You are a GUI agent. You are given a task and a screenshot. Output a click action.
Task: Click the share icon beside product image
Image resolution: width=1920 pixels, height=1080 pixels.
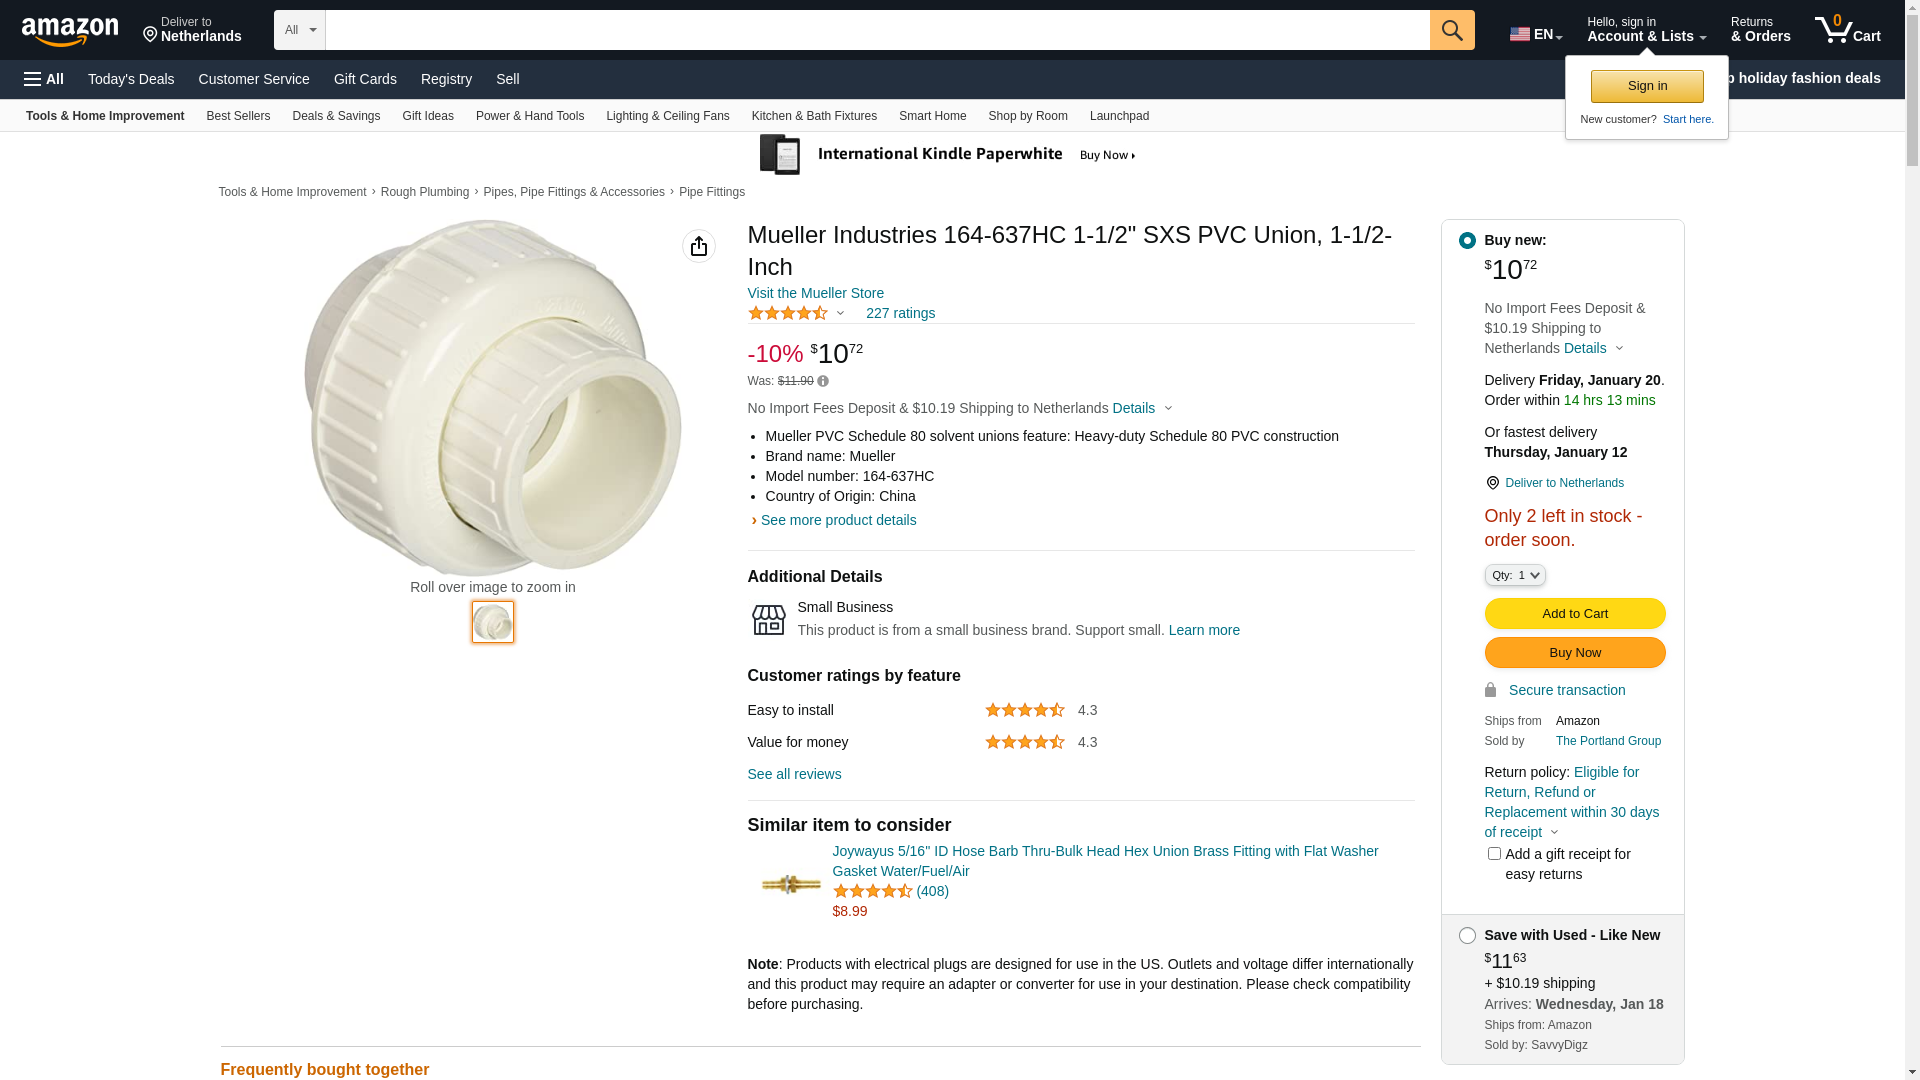[699, 246]
